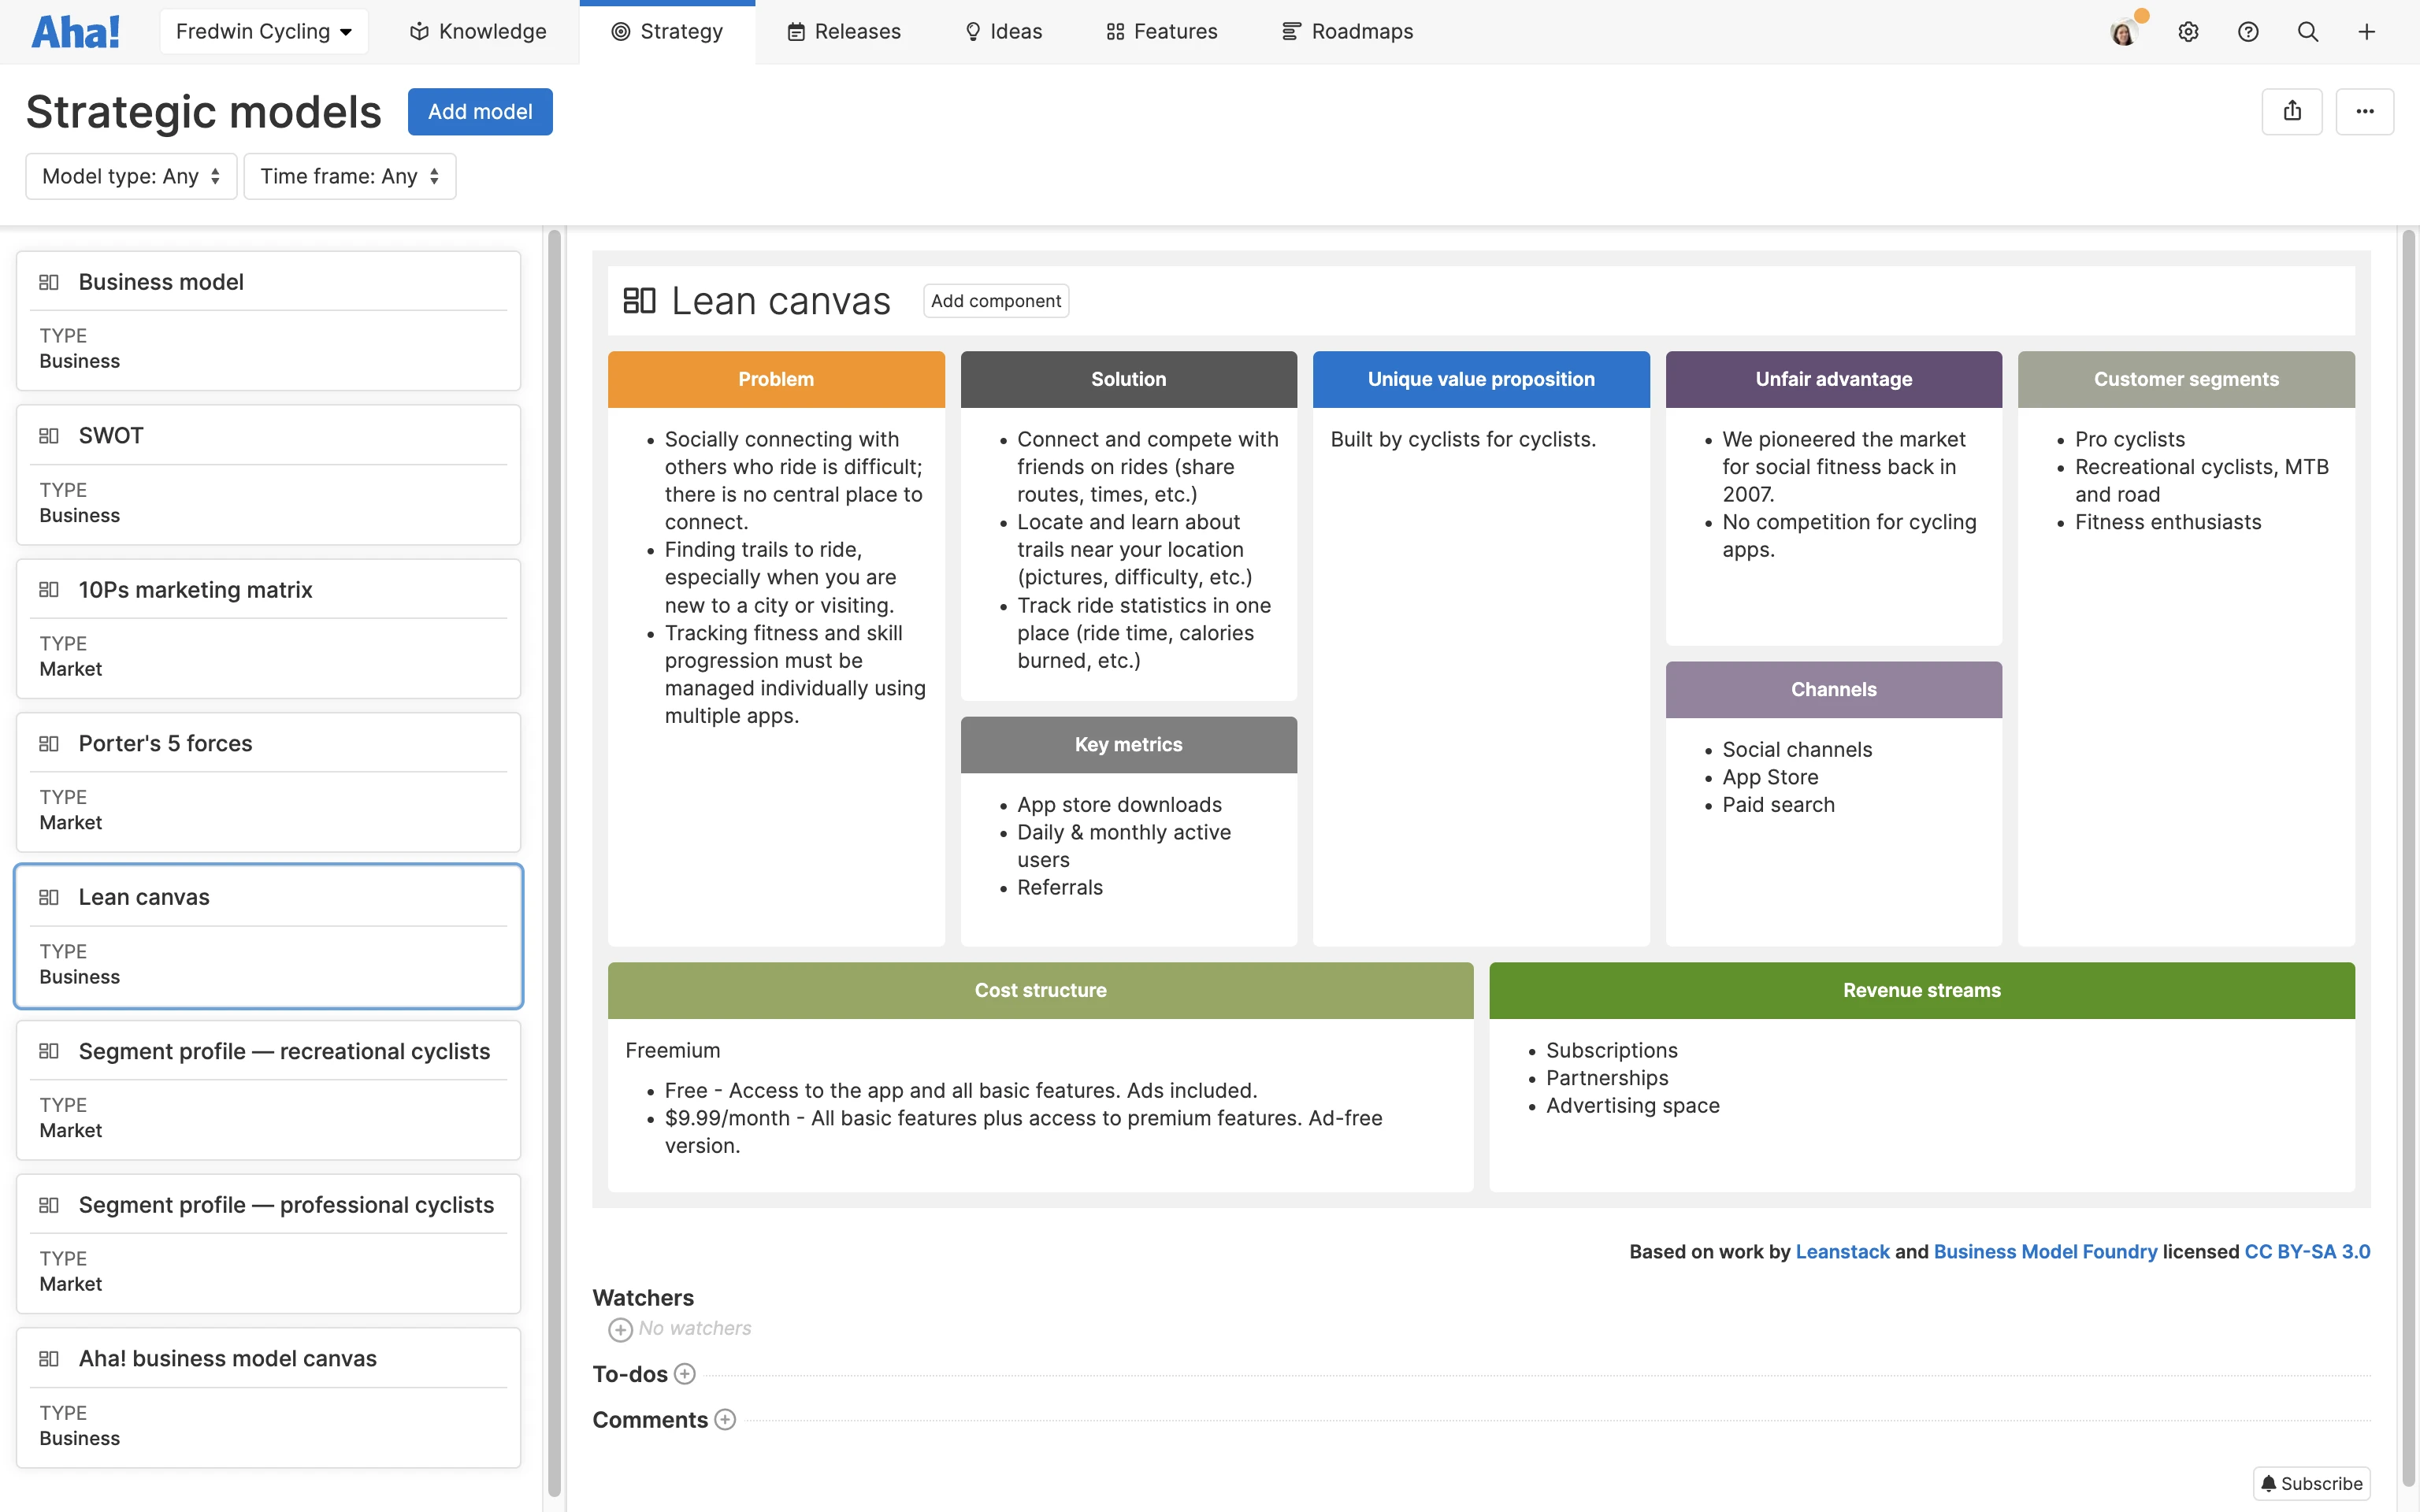Add a to-do with plus icon
Viewport: 2420px width, 1512px height.
pos(685,1374)
